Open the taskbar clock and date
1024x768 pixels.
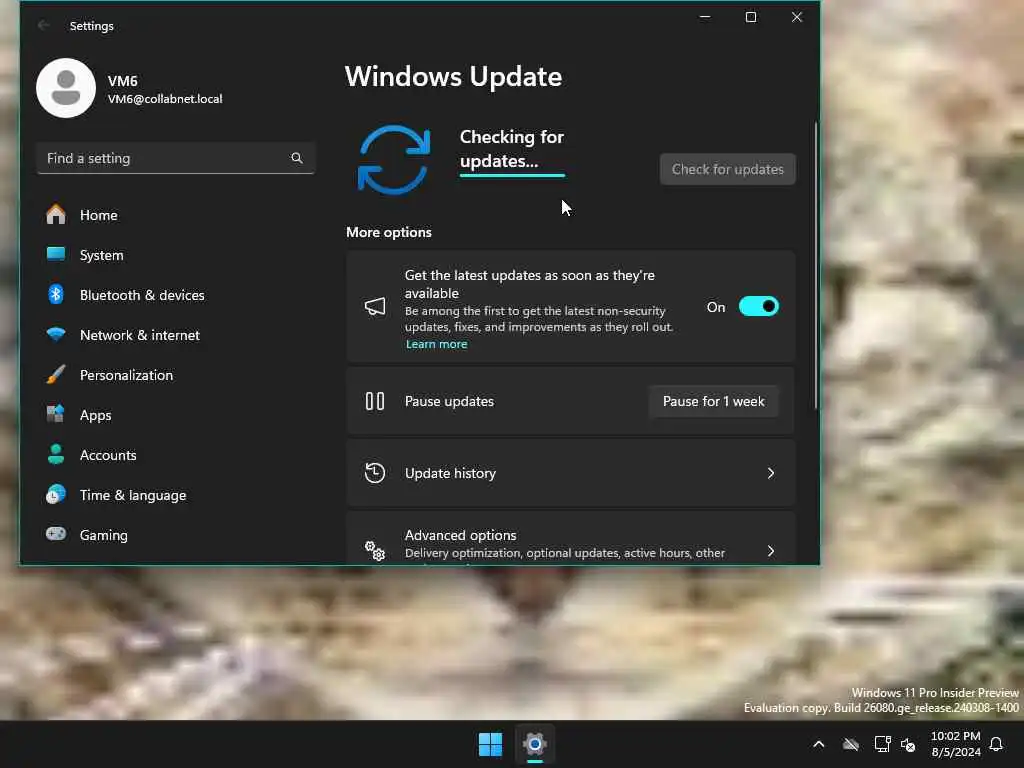point(955,744)
